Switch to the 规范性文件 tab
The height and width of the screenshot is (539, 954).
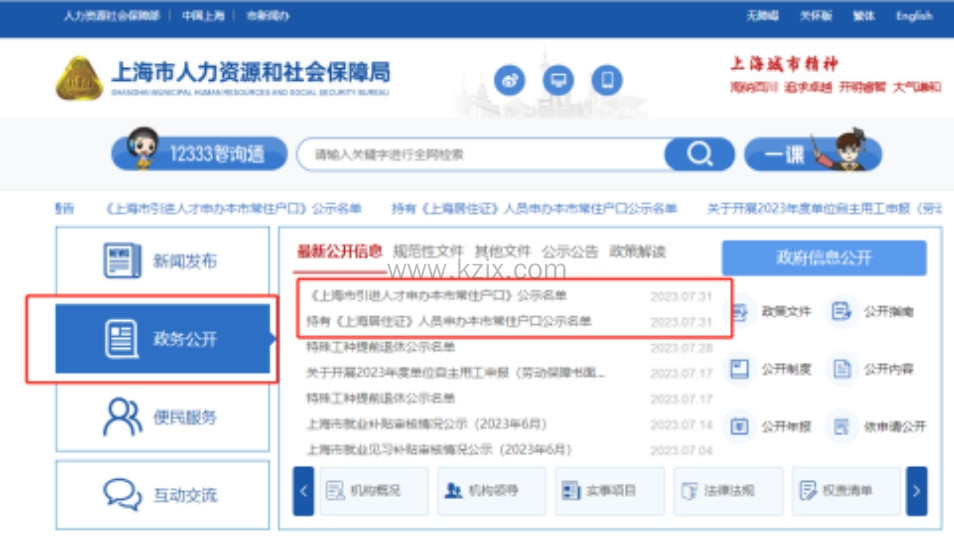coord(428,251)
